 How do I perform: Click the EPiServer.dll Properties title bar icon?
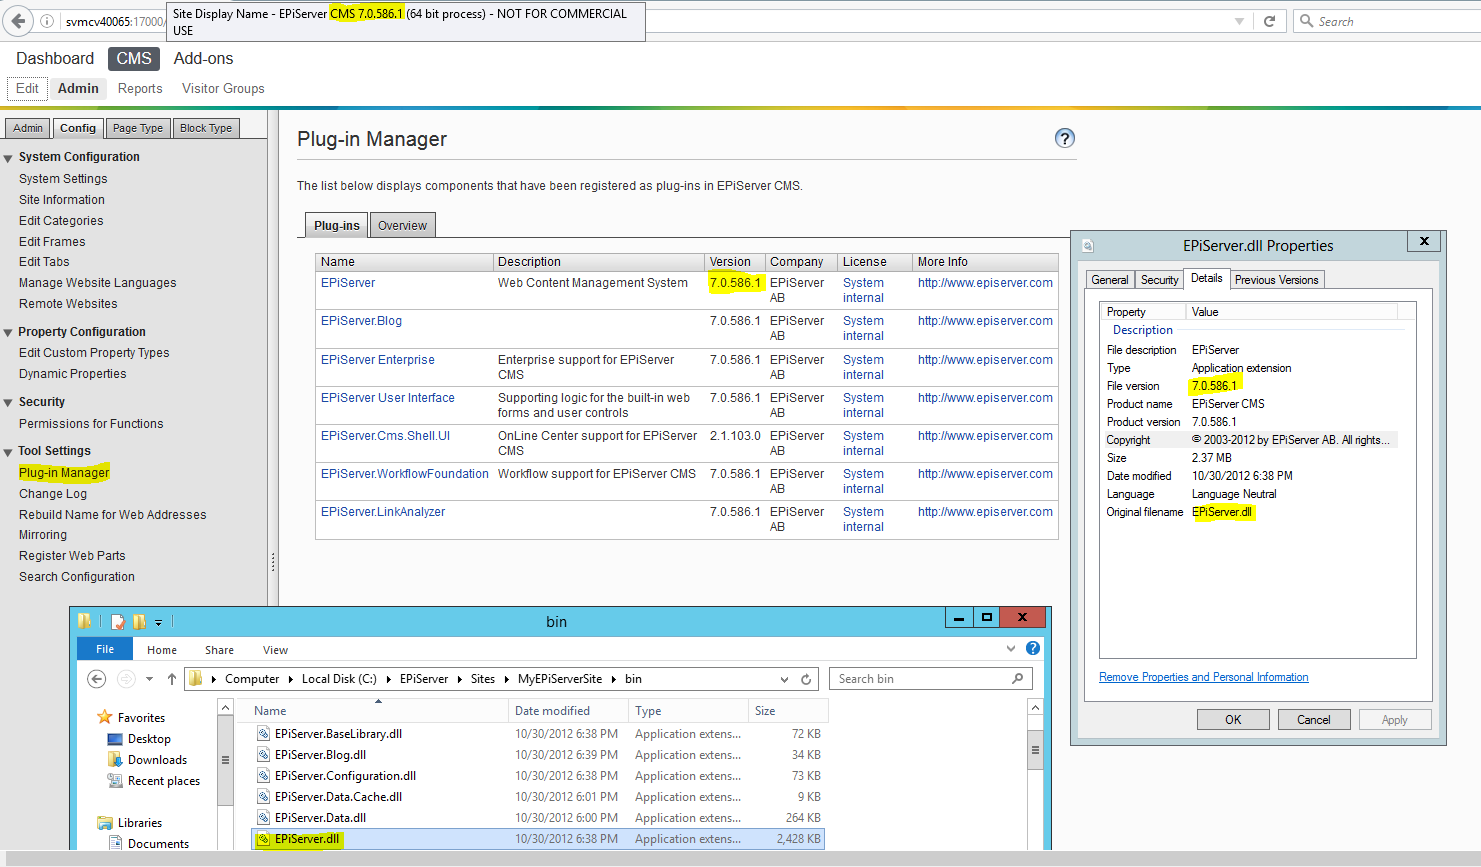pos(1088,246)
